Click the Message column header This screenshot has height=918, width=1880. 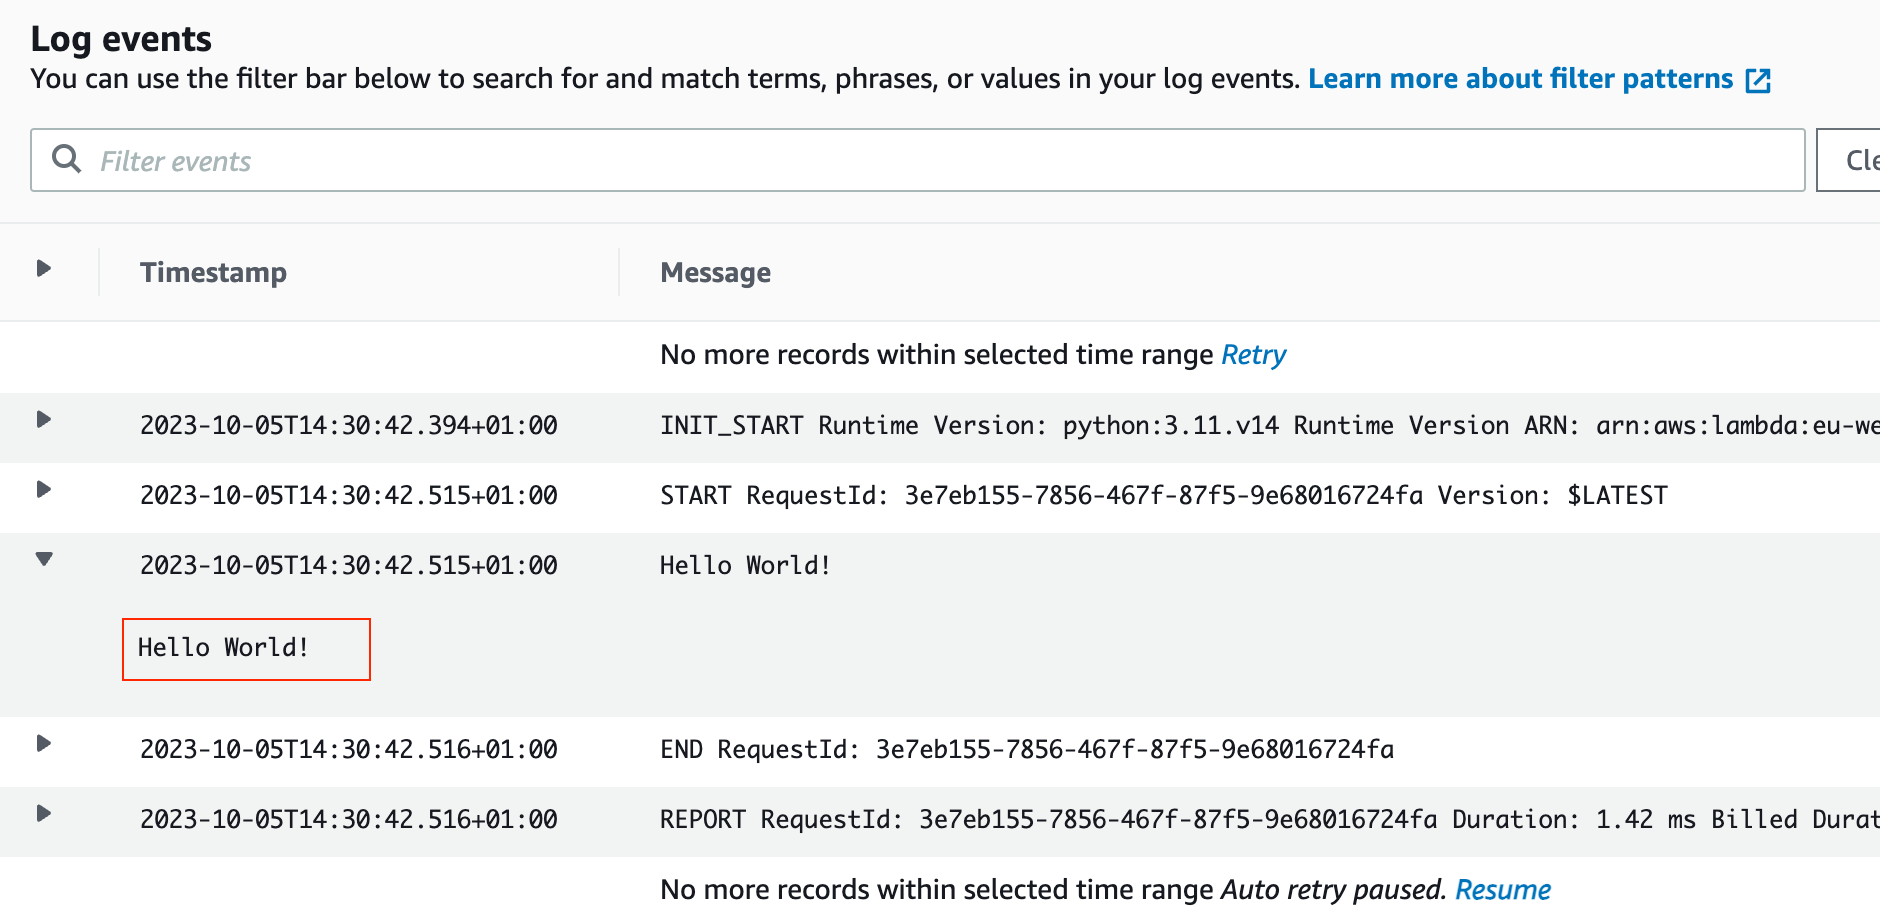[715, 273]
